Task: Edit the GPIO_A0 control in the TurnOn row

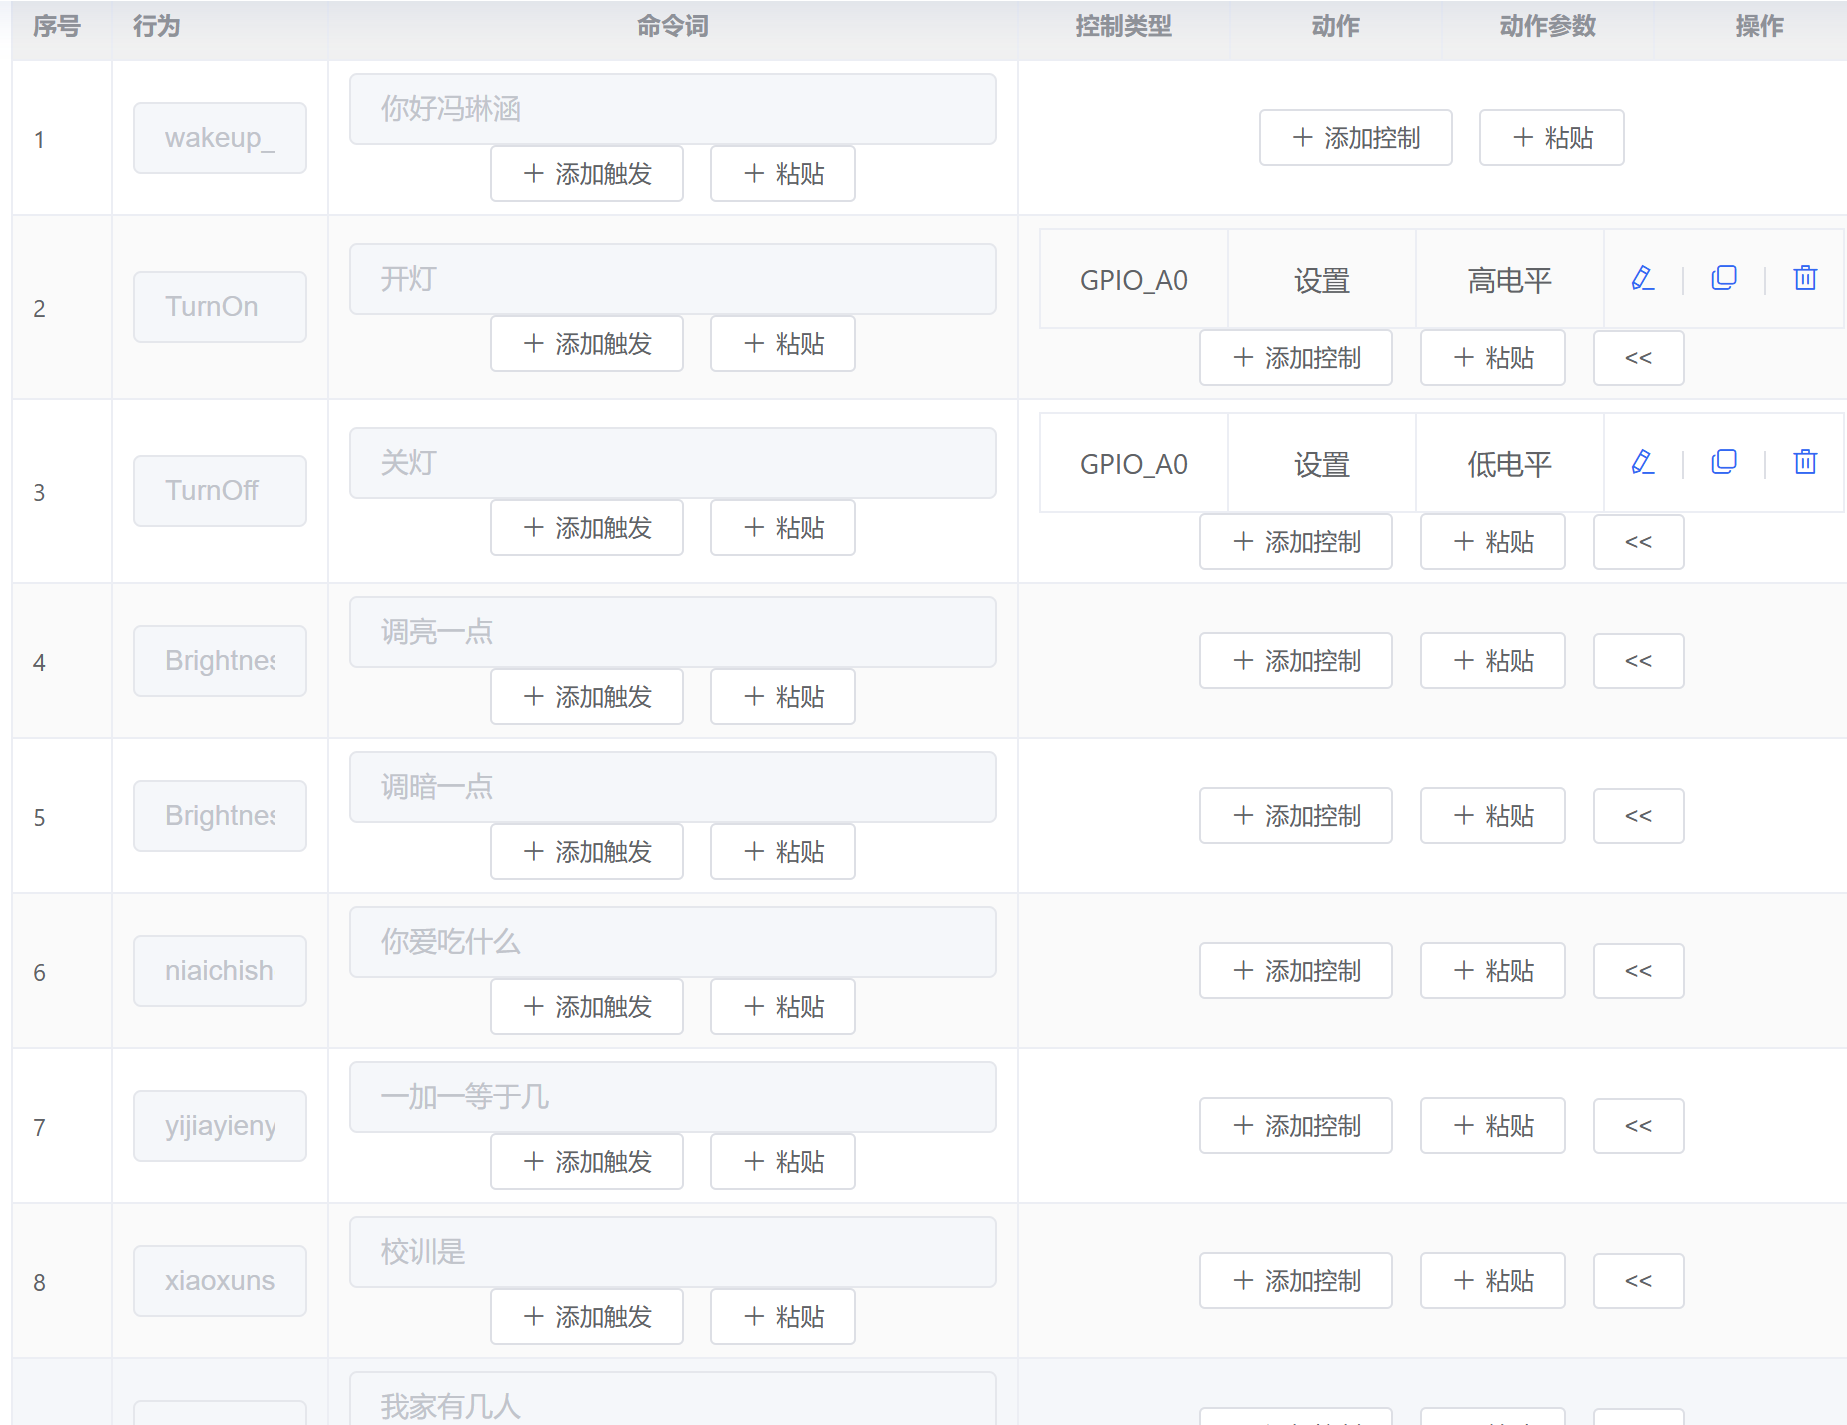Action: coord(1643,277)
